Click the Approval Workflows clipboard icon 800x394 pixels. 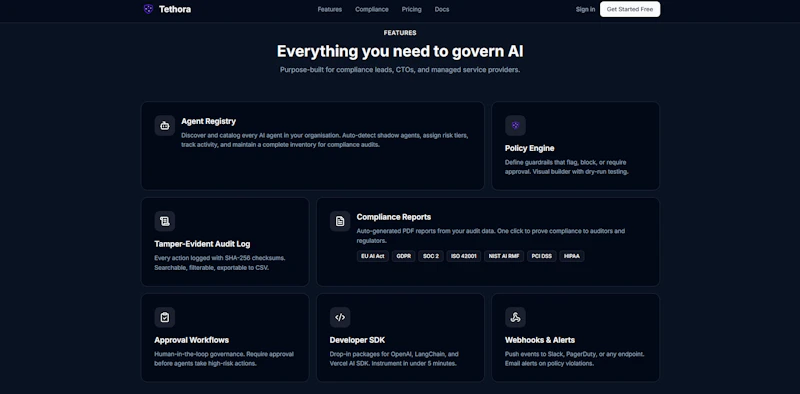tap(165, 317)
